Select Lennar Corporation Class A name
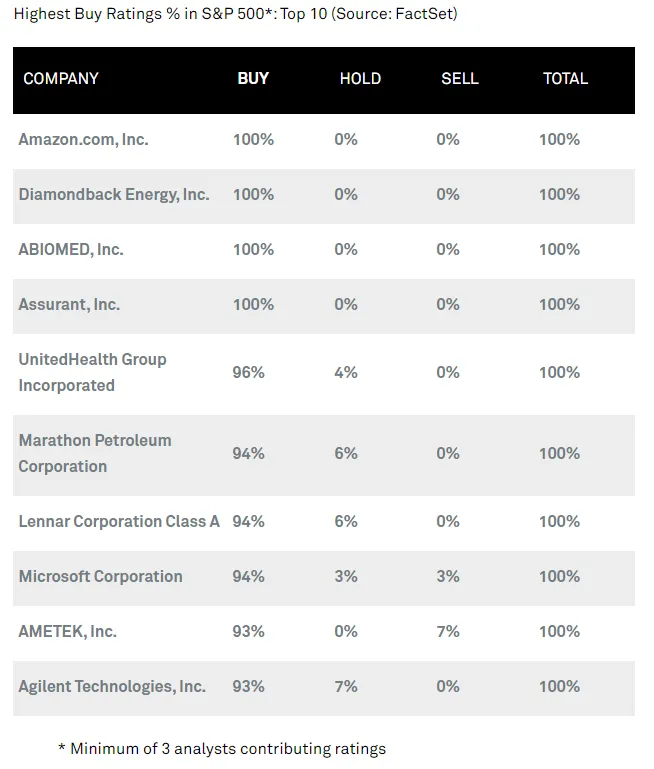 (x=119, y=521)
